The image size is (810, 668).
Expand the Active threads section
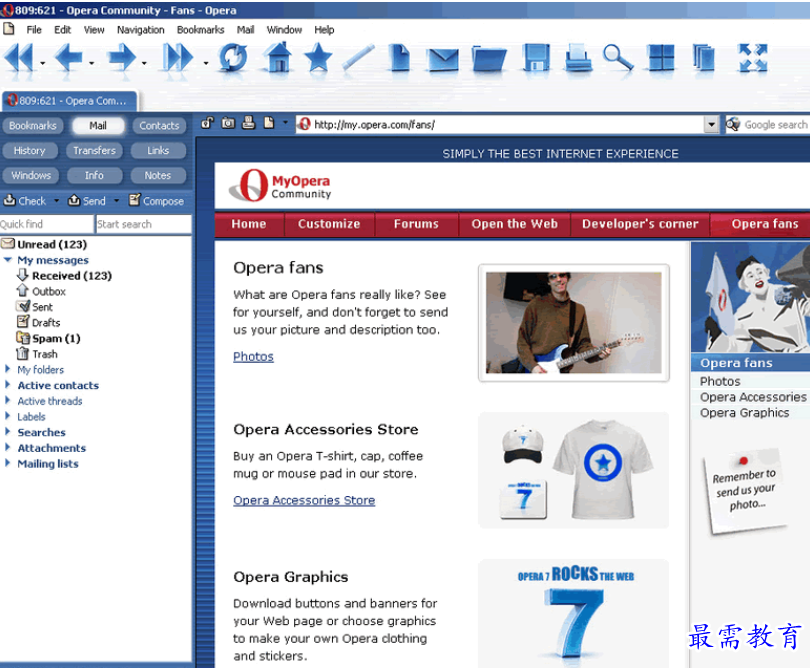click(x=8, y=400)
